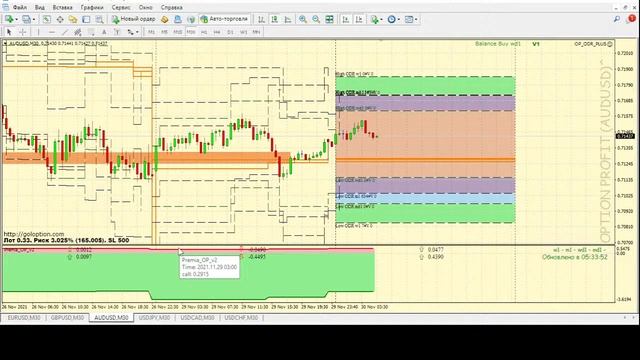Select the vertical line tool
The image size is (640, 360).
(x=38, y=32)
